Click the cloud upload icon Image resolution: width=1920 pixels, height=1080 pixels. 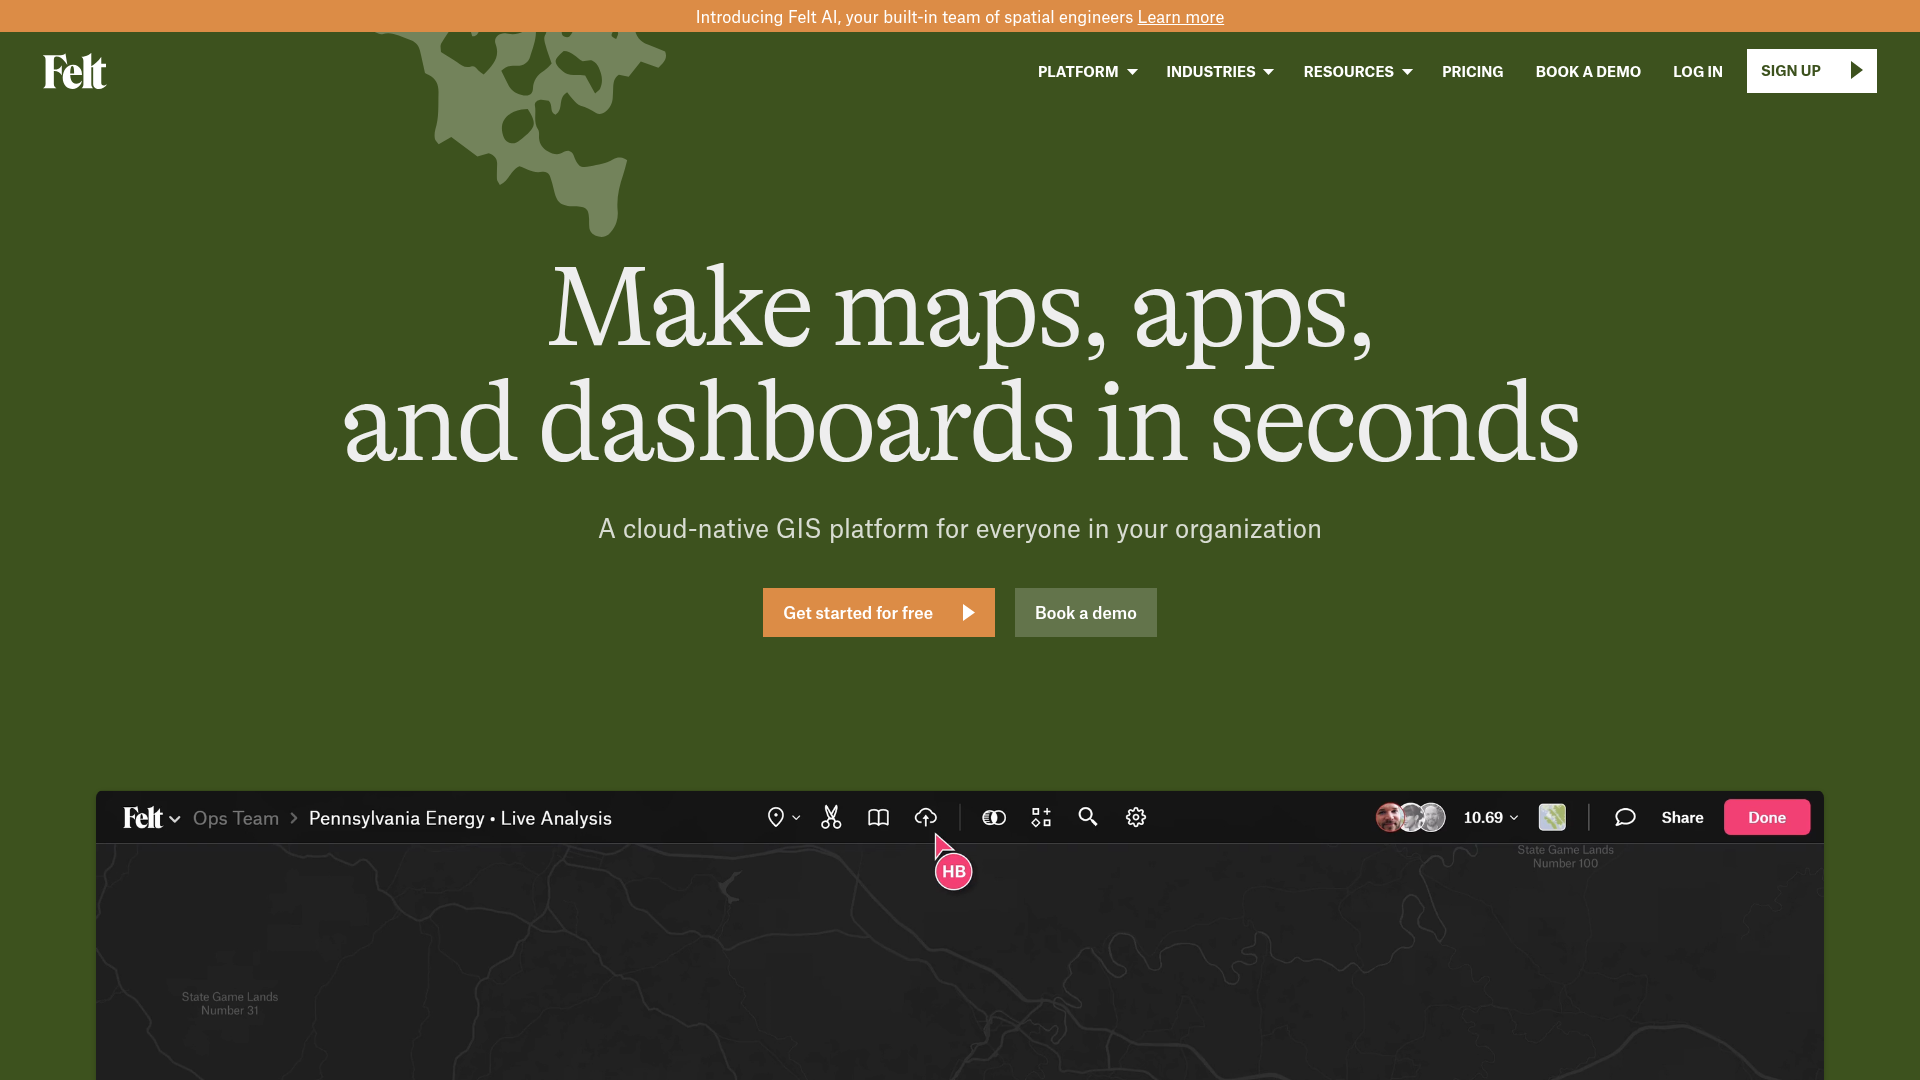tap(926, 818)
